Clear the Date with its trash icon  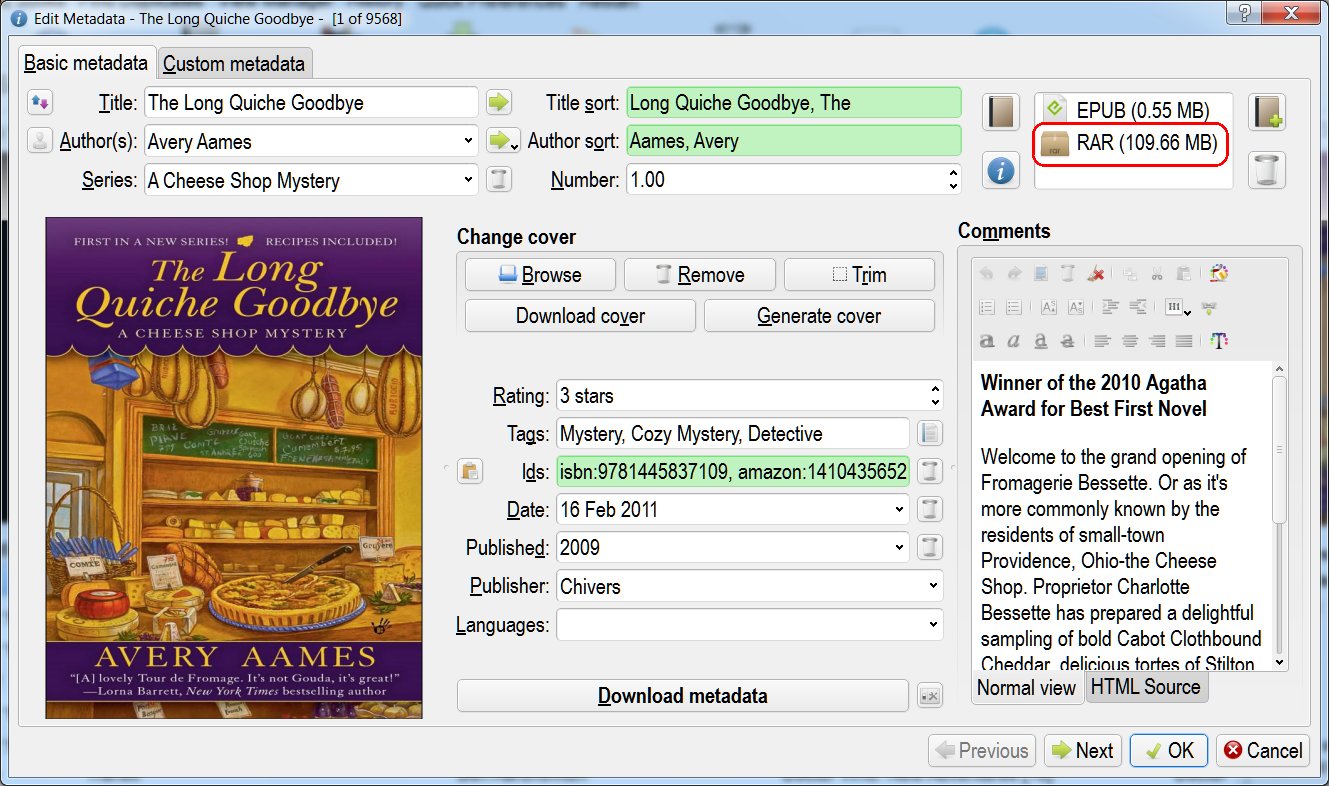coord(930,509)
